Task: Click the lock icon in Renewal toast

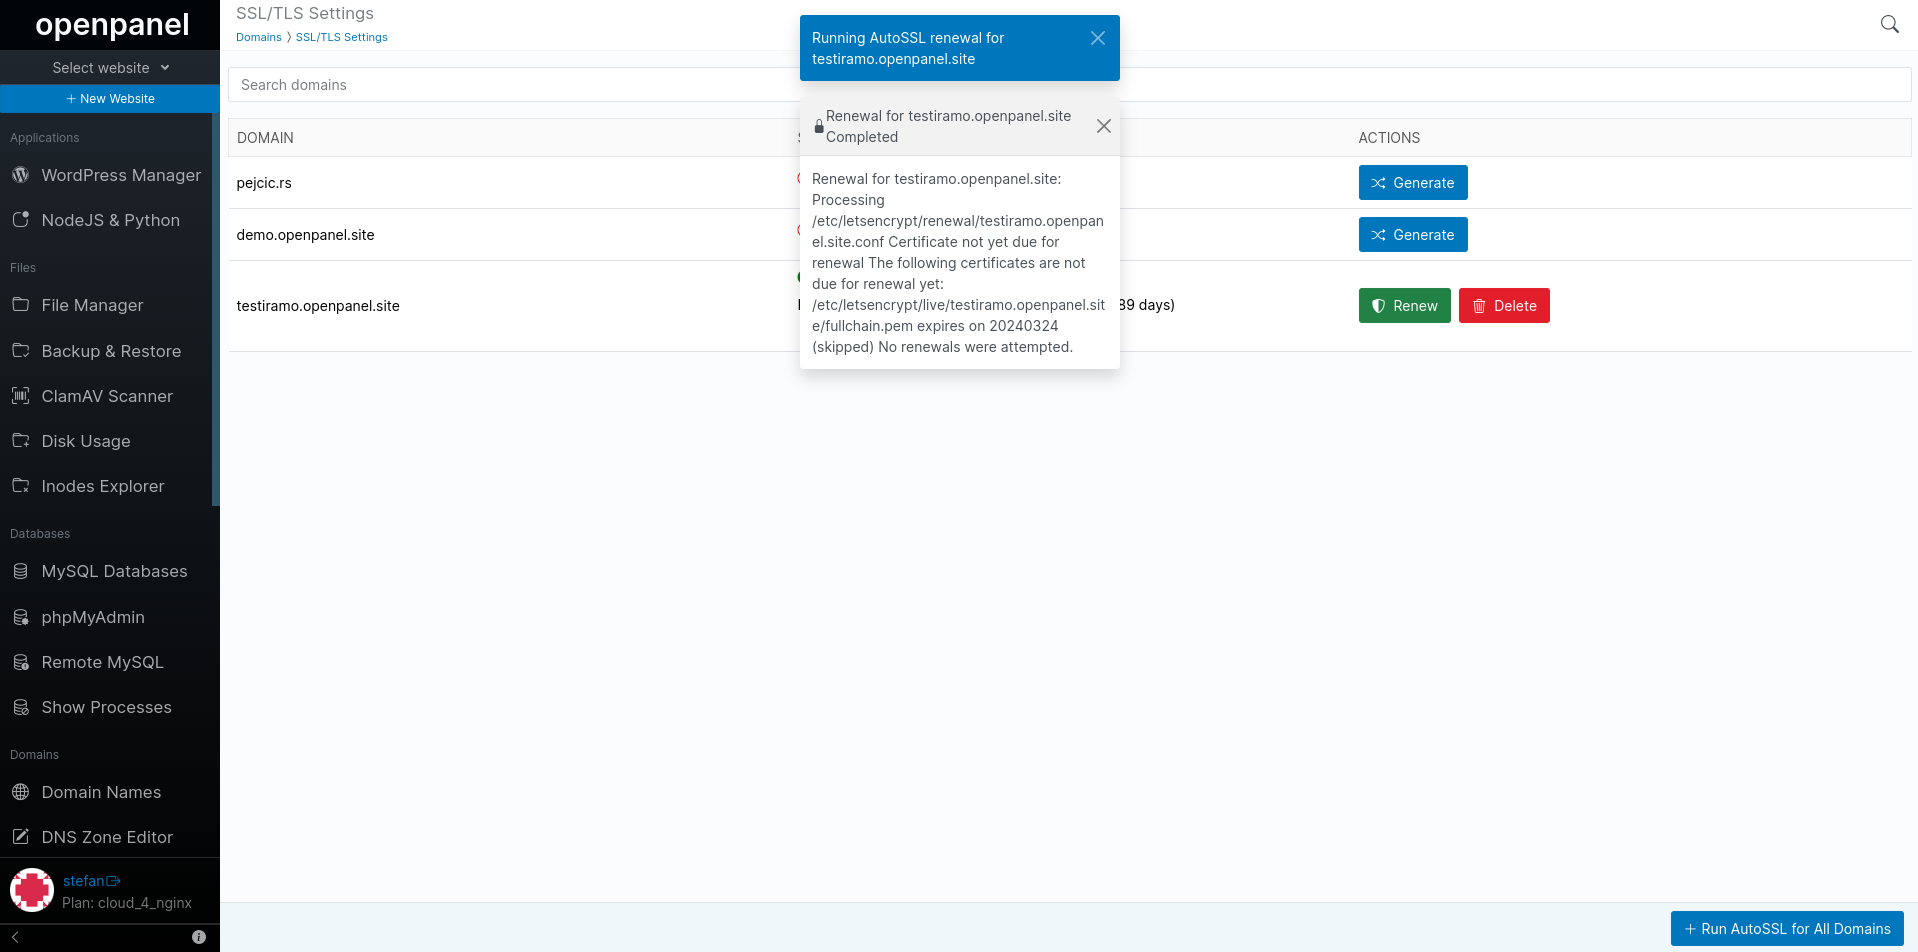Action: click(819, 127)
